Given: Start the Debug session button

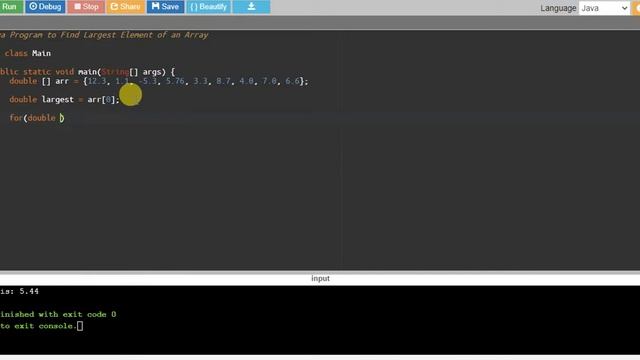Looking at the screenshot, I should coord(45,7).
